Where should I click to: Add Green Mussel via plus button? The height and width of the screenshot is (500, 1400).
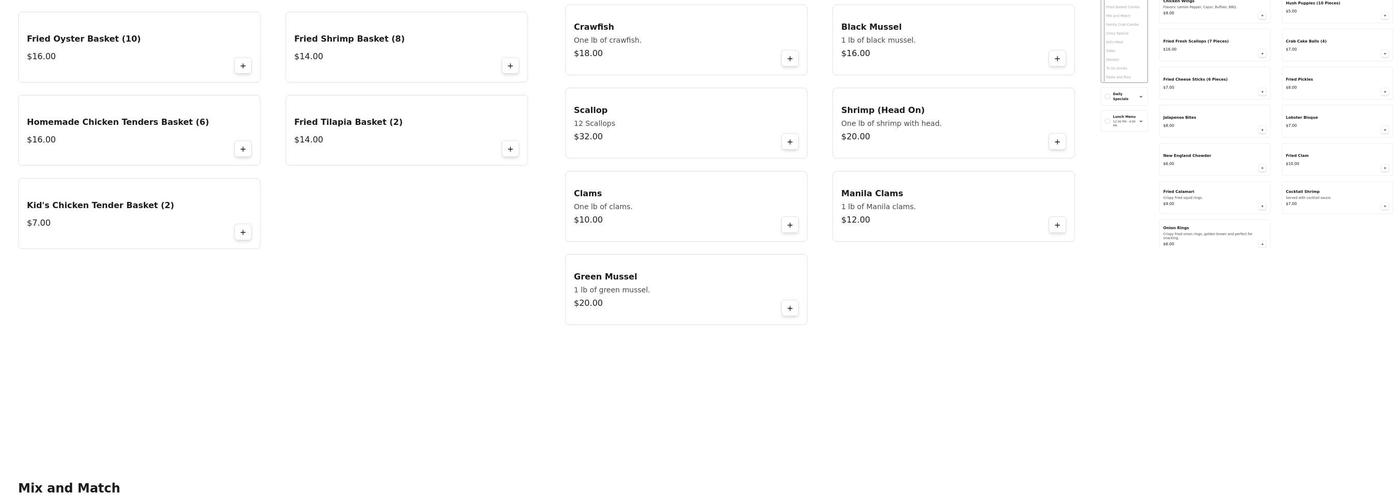(x=790, y=309)
